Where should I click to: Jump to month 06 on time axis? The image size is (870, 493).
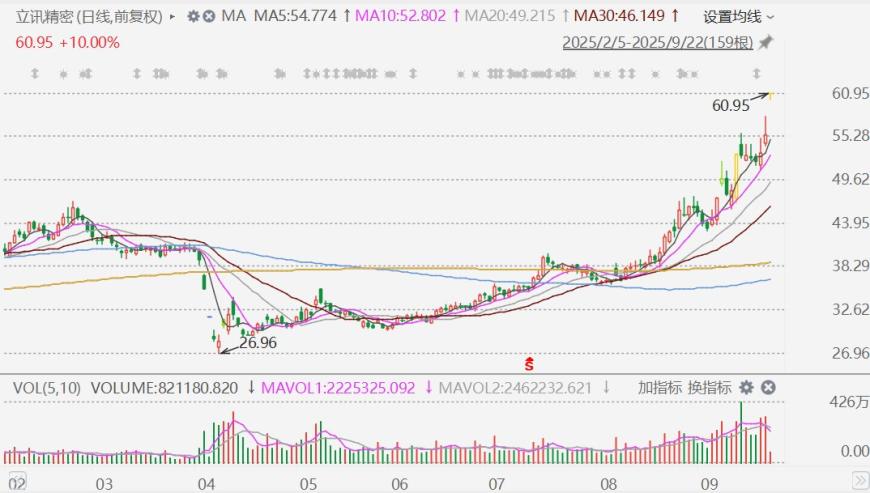point(399,484)
